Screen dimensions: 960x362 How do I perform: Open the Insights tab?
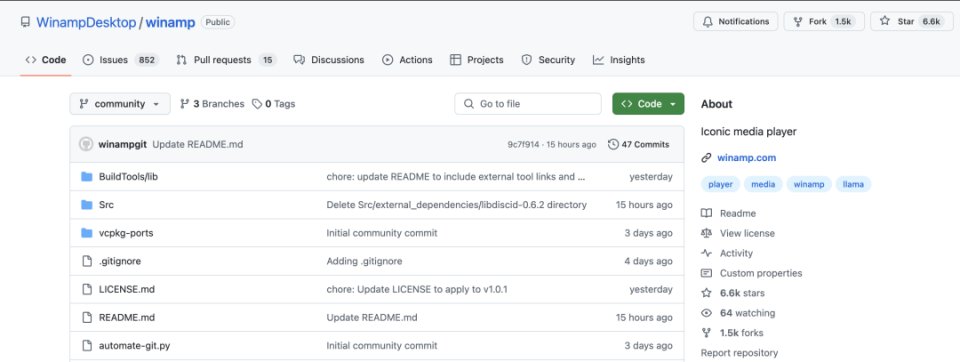pyautogui.click(x=618, y=60)
